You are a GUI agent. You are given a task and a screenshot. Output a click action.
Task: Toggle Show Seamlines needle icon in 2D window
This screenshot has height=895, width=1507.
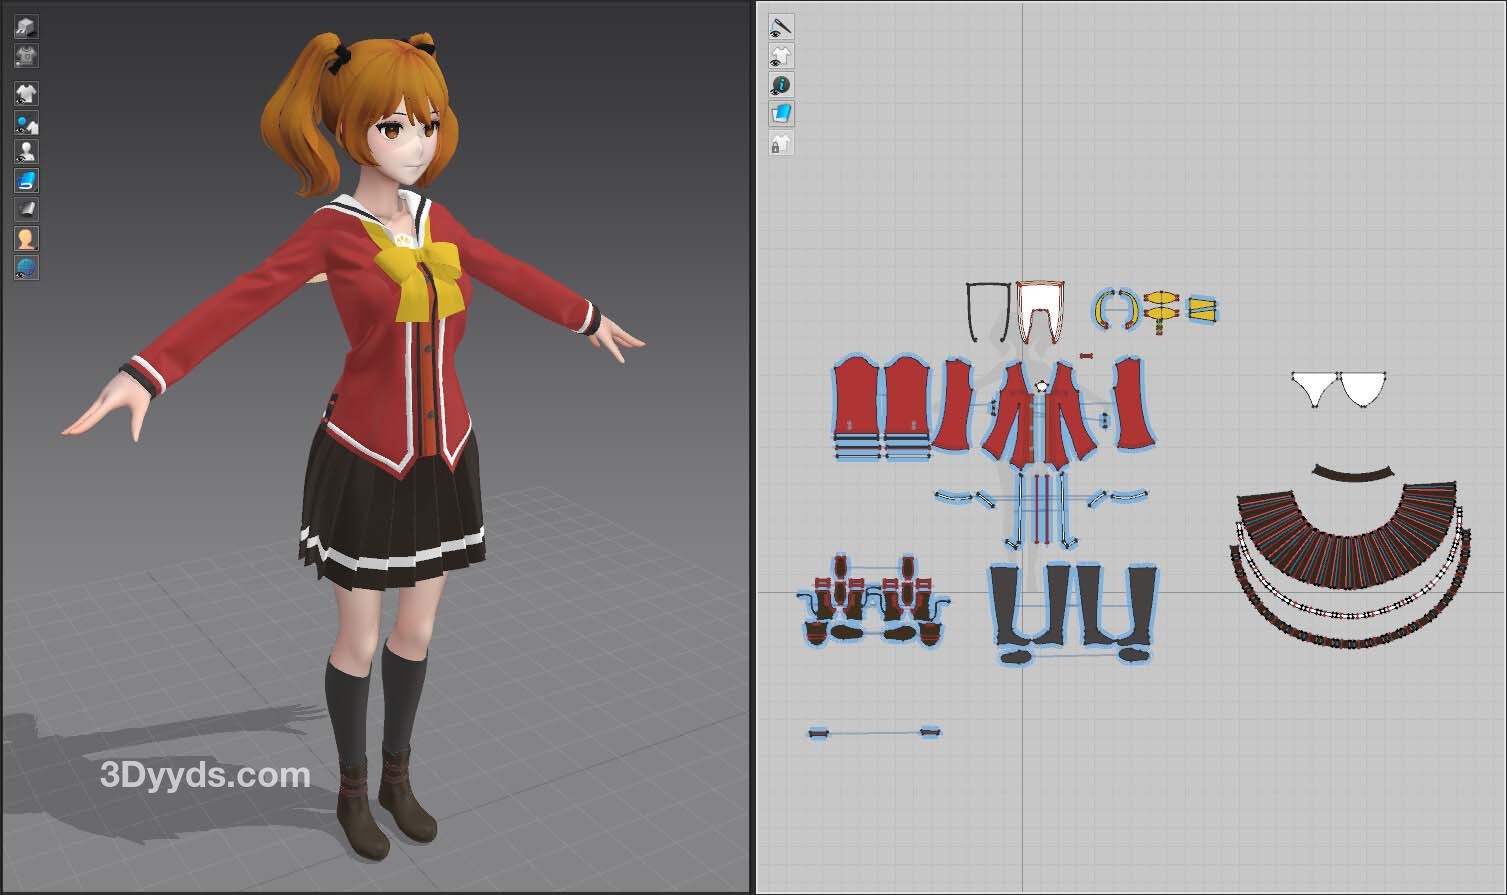781,27
